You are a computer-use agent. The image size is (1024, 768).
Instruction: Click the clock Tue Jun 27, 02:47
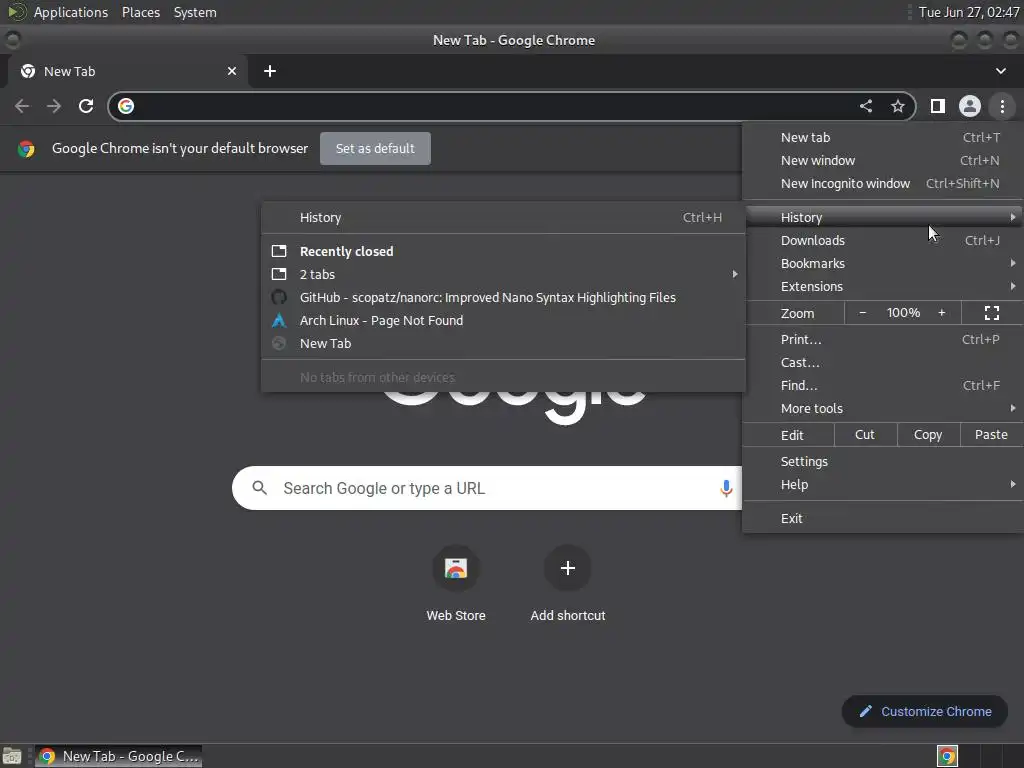968,12
